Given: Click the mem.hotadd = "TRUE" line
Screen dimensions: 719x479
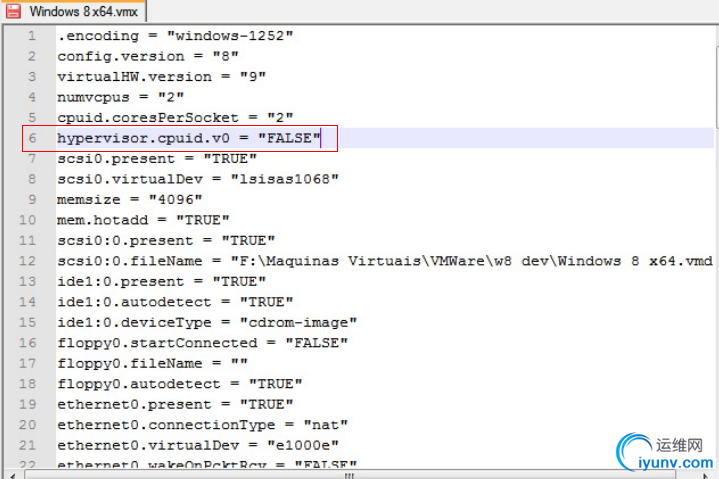Looking at the screenshot, I should click(143, 220).
